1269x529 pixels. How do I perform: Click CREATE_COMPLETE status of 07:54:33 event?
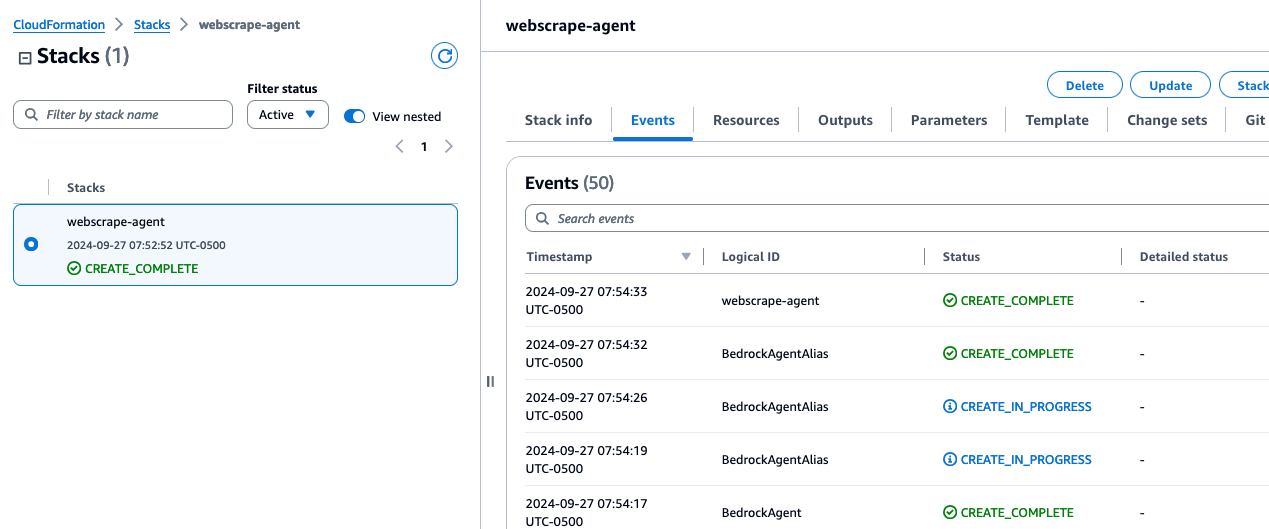[1008, 301]
